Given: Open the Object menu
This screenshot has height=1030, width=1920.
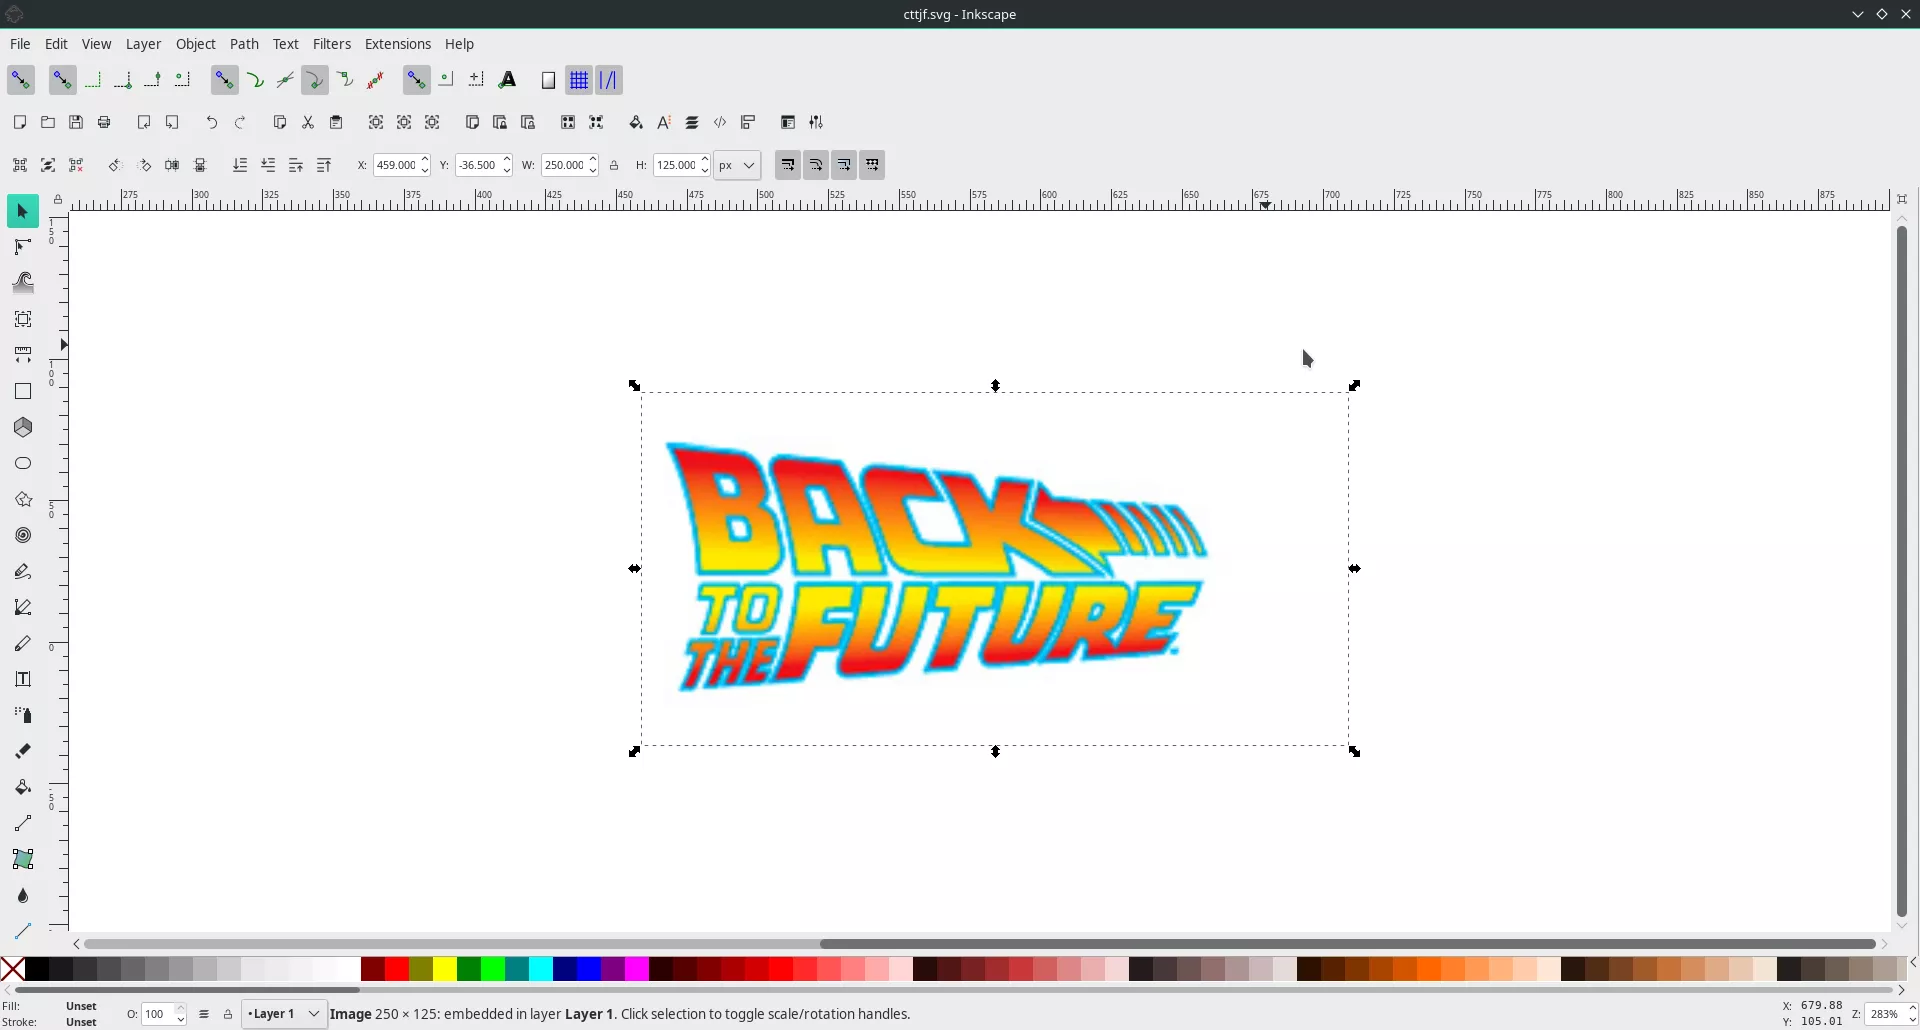Looking at the screenshot, I should coord(196,44).
